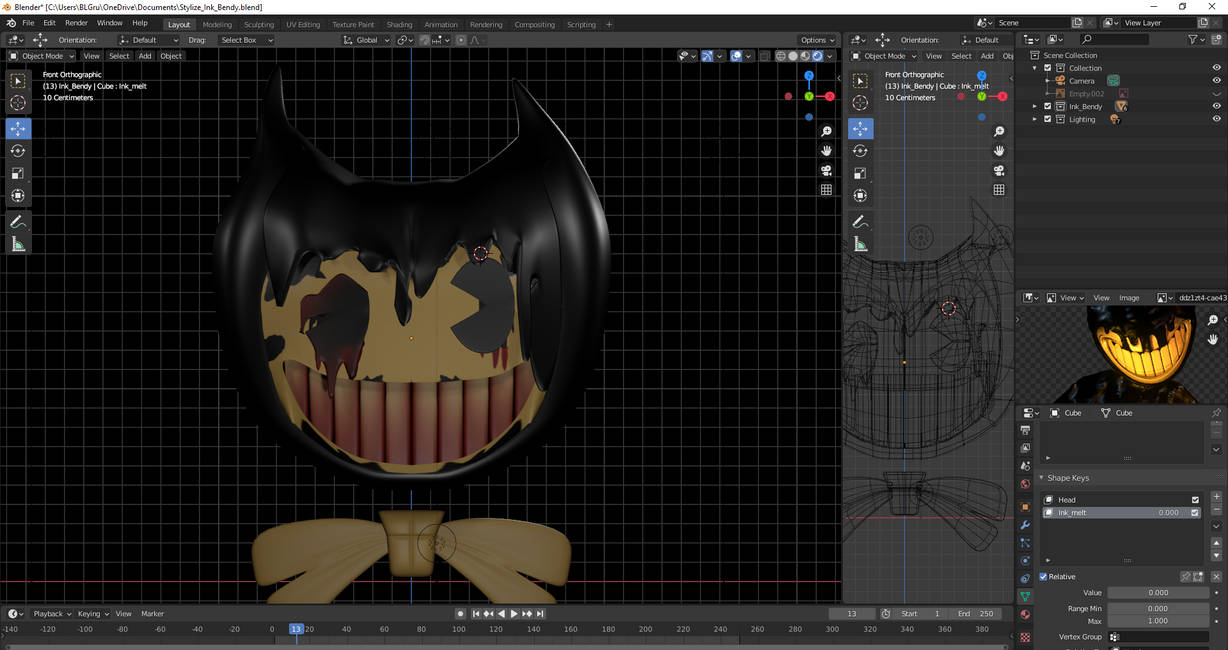Switch to the Shading workspace tab
This screenshot has width=1228, height=650.
400,24
